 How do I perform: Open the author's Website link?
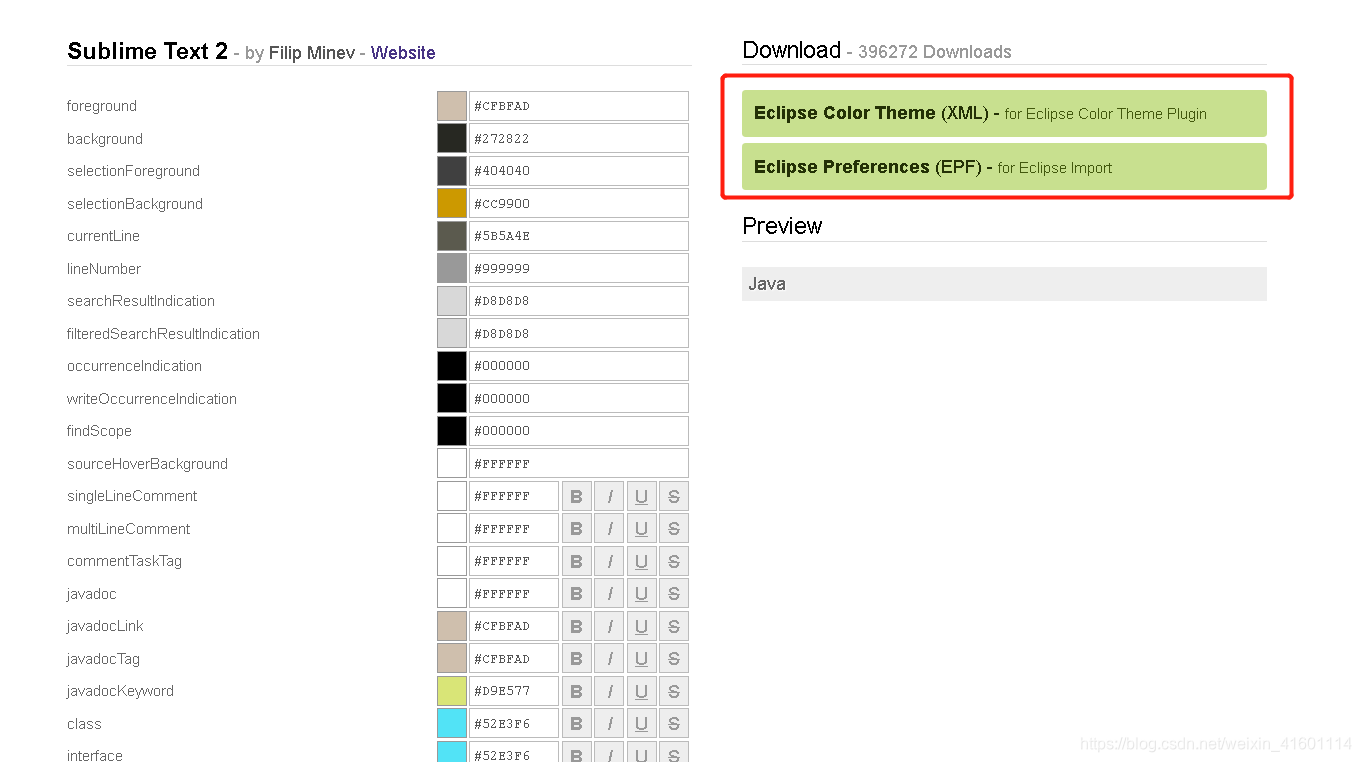403,53
